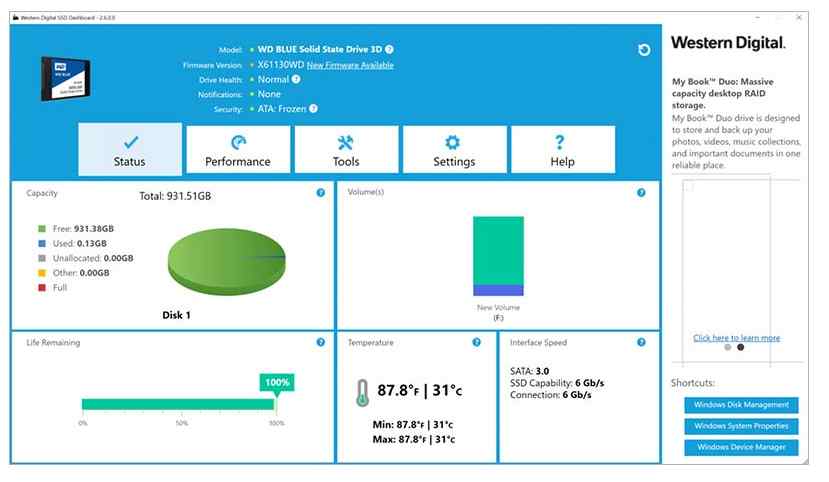The height and width of the screenshot is (482, 829).
Task: Launch Windows Device Manager shortcut
Action: [x=741, y=447]
